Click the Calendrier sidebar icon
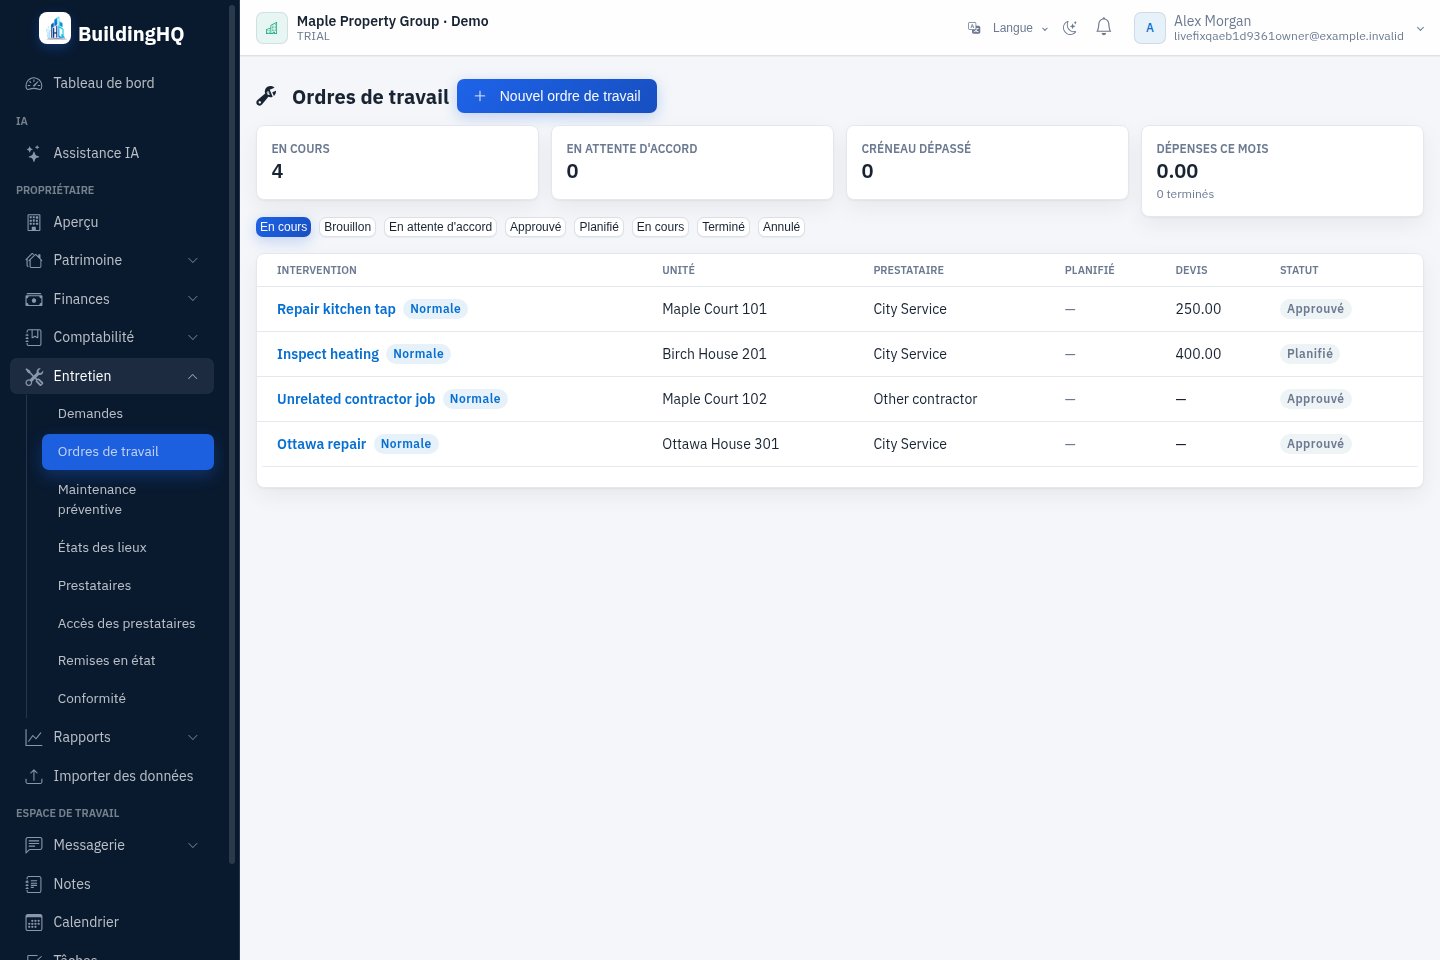The height and width of the screenshot is (960, 1440). [34, 922]
